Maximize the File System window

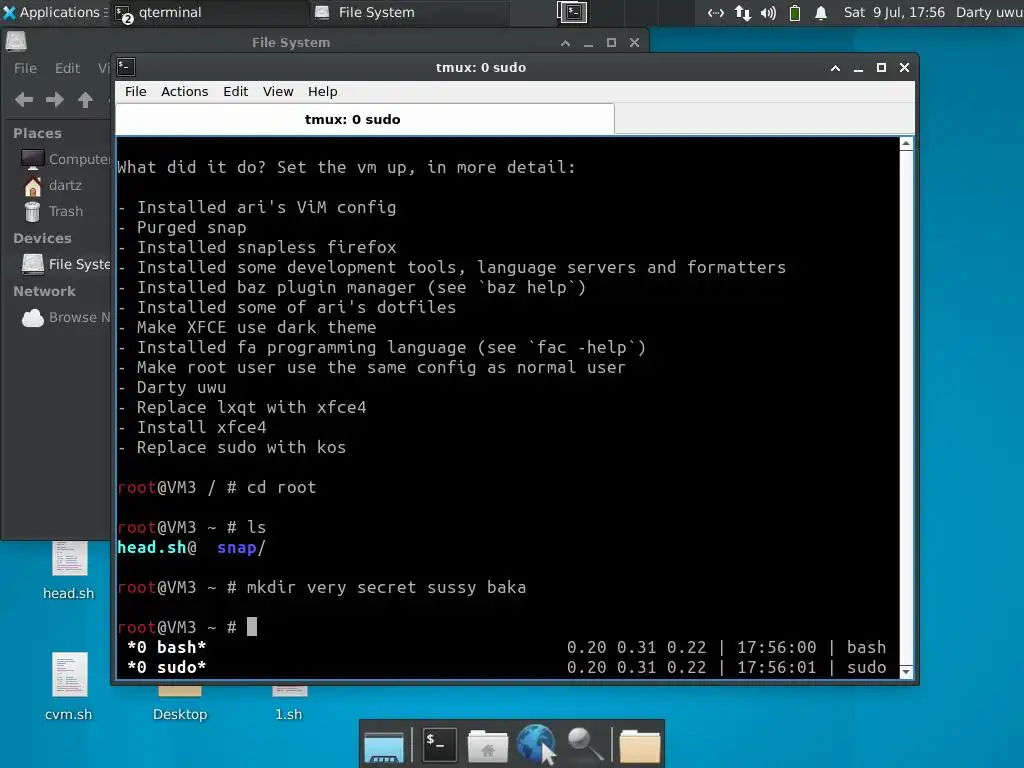tap(611, 42)
